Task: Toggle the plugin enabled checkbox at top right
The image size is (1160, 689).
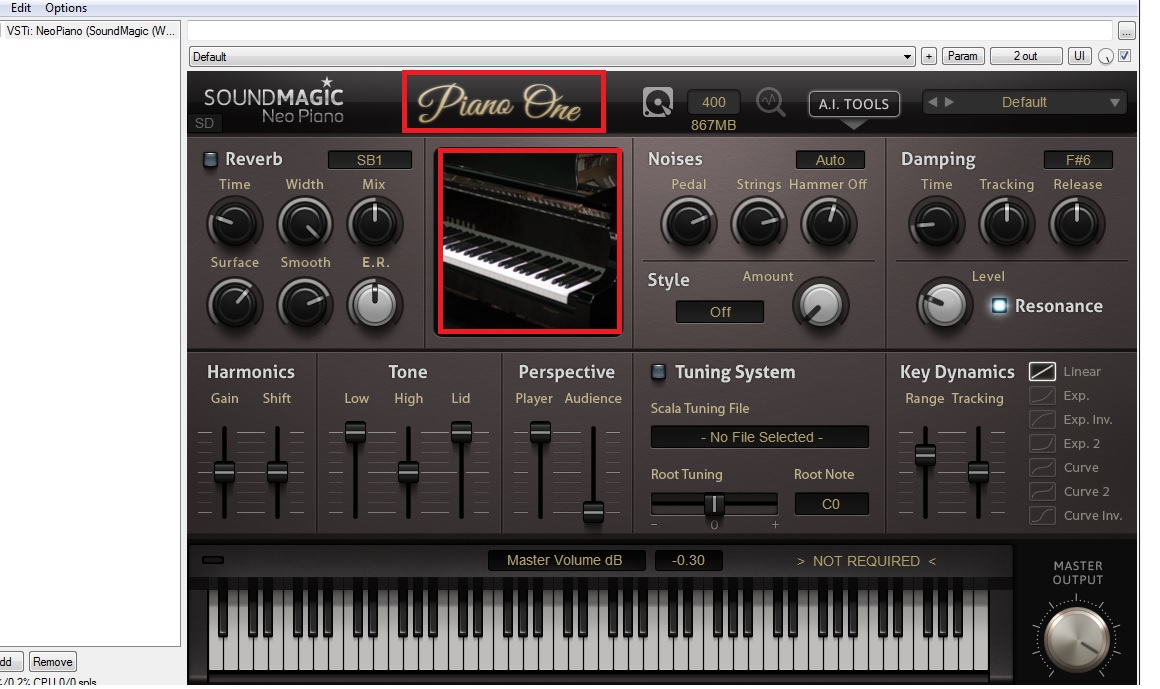Action: coord(1124,56)
